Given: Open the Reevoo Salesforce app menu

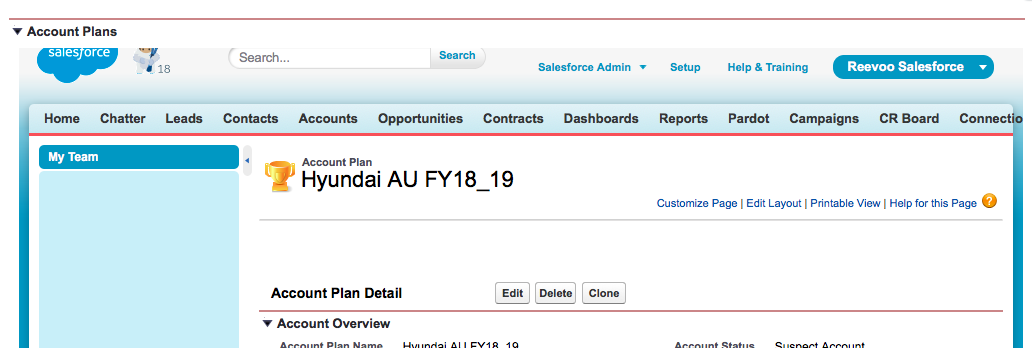Looking at the screenshot, I should tap(913, 67).
